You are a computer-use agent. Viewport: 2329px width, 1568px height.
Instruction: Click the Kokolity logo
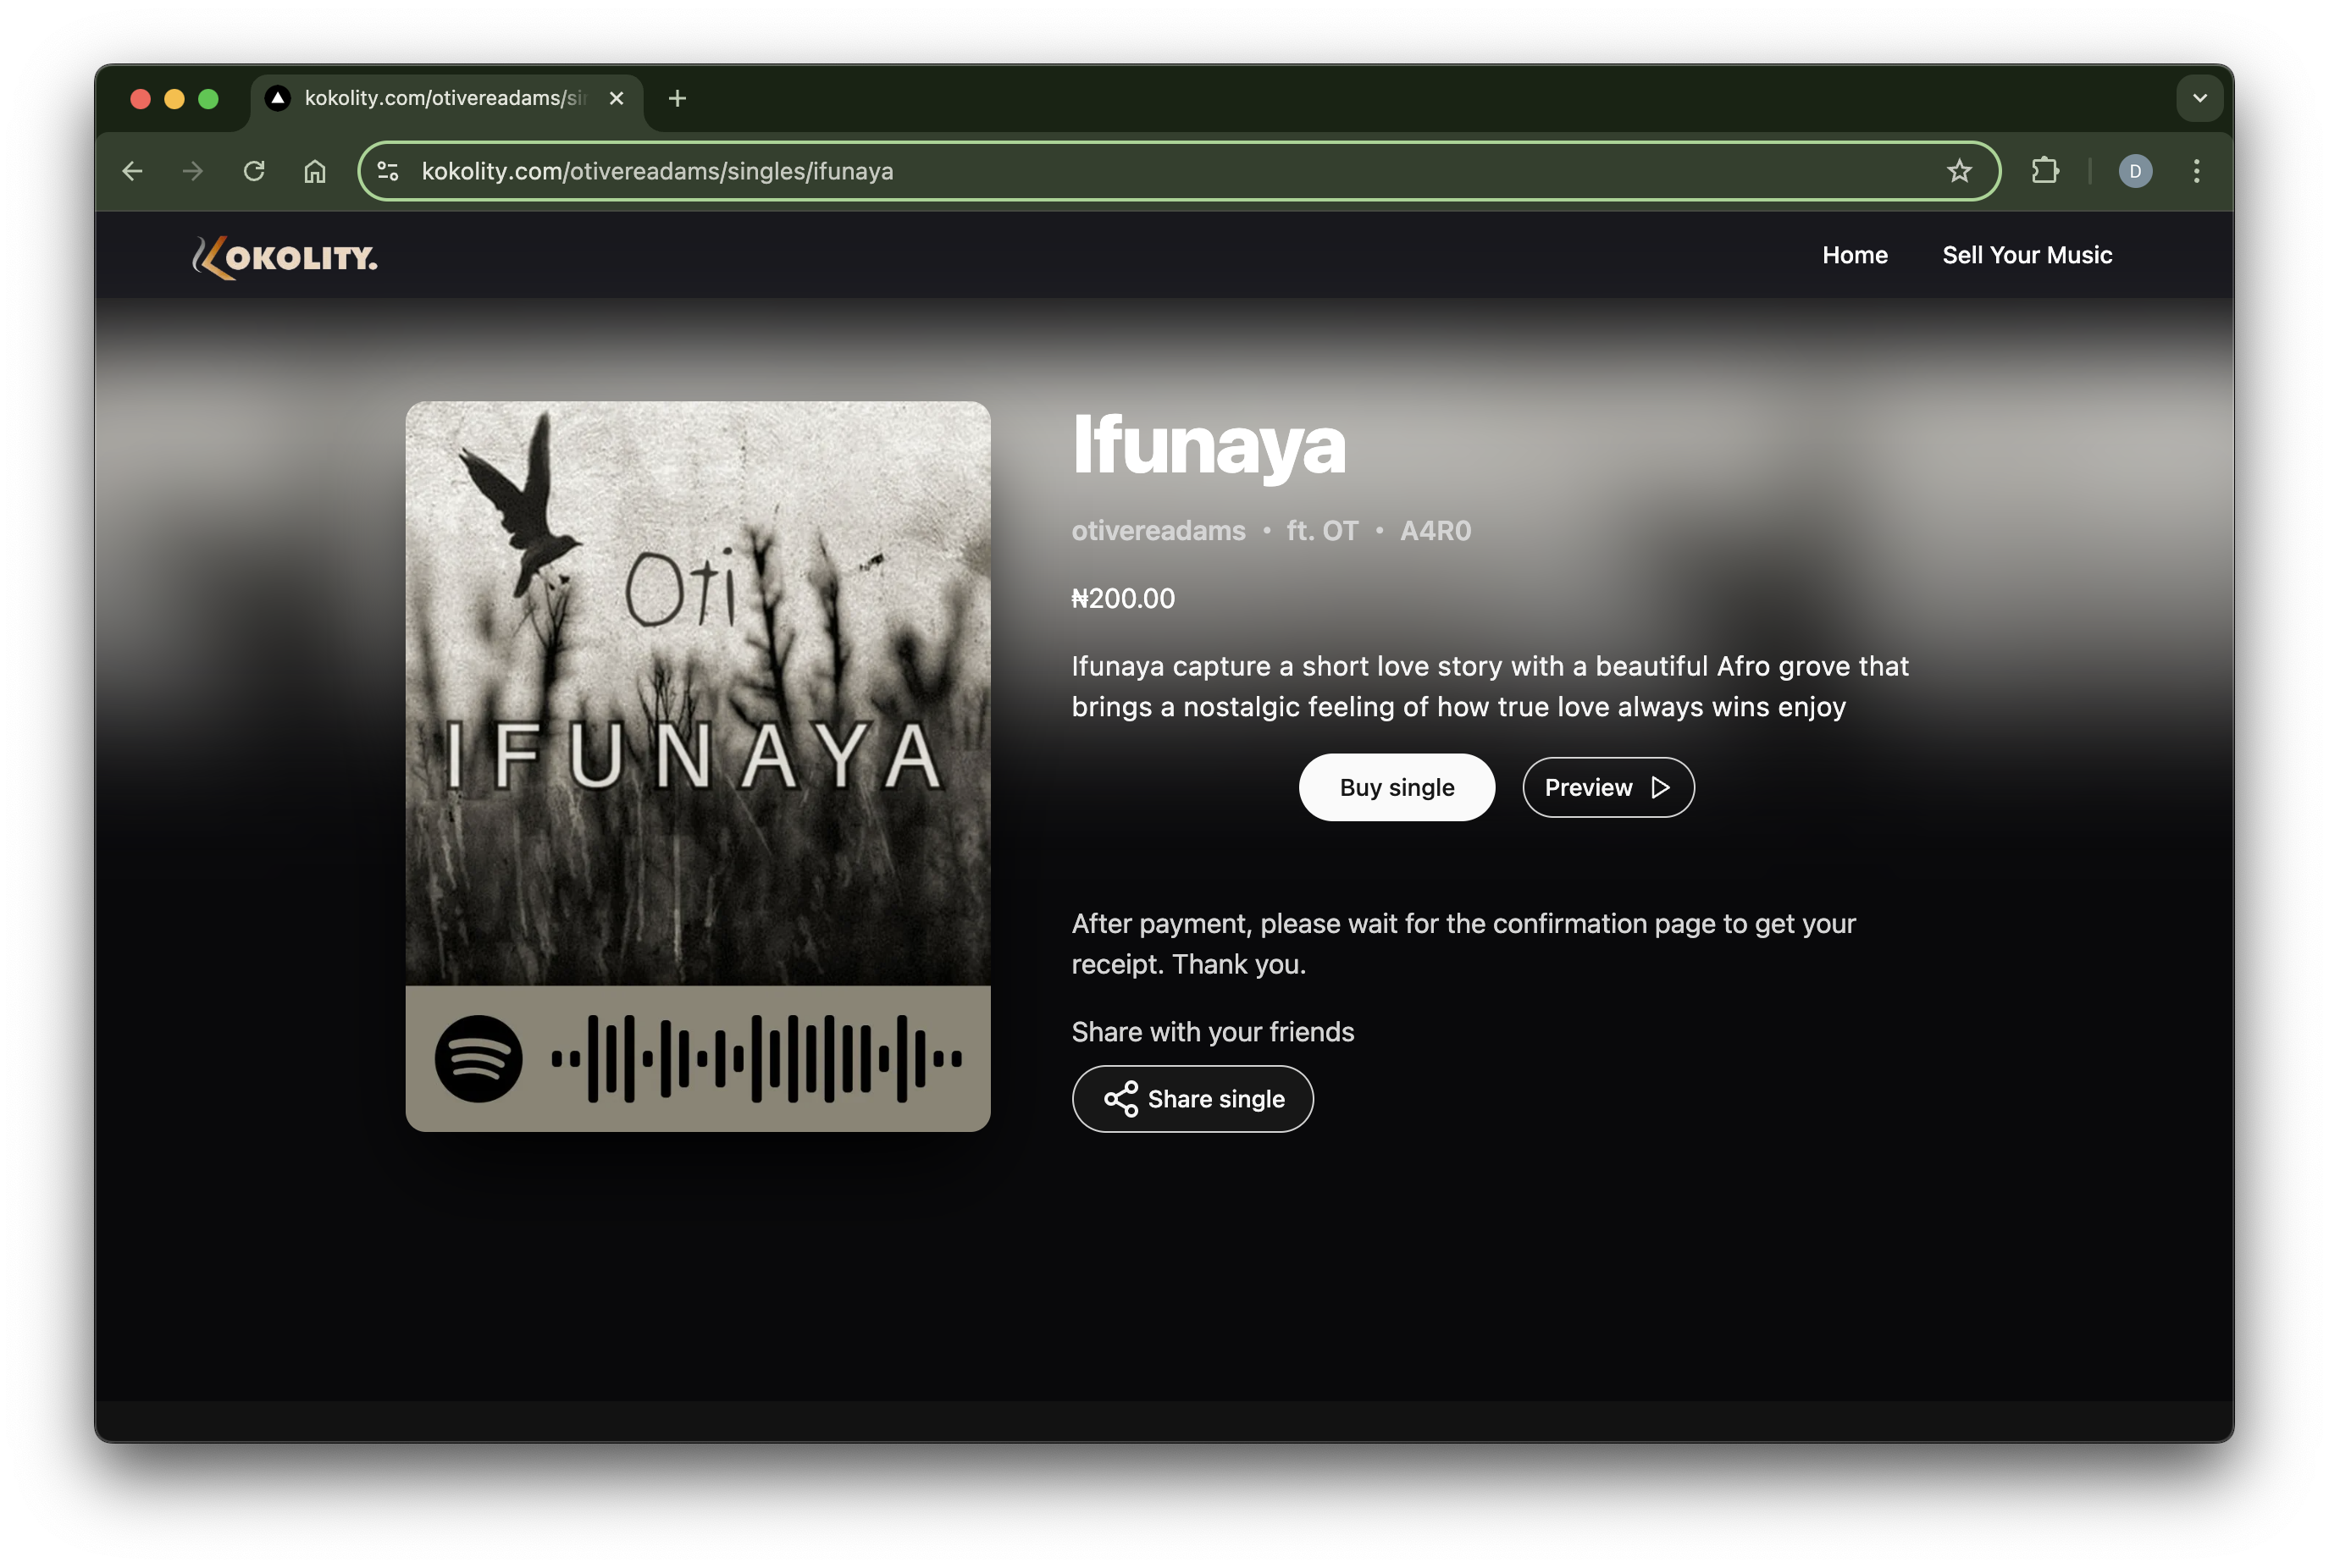point(285,257)
